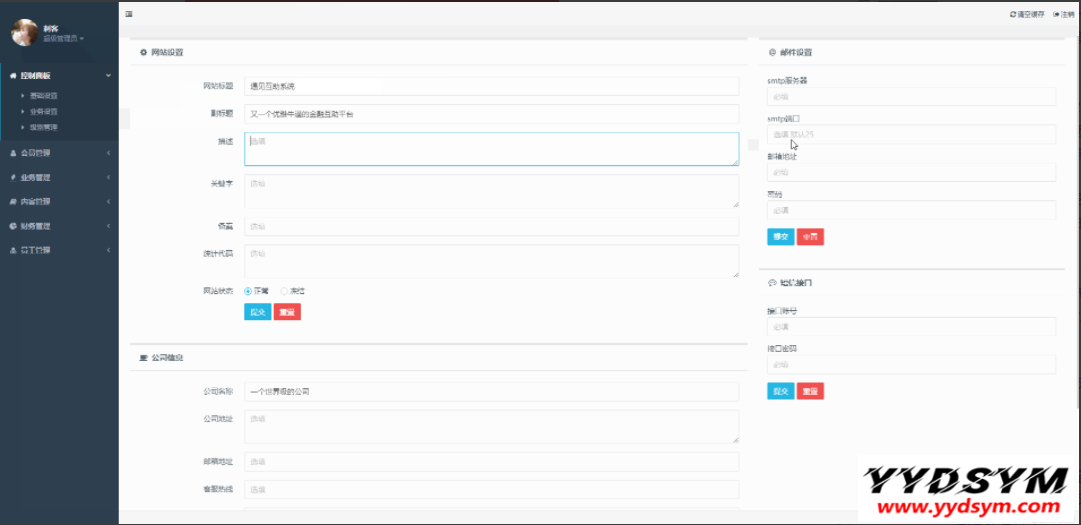Screen dimensions: 1081x525
Task: Click the red reset button in 邮件设置
Action: pyautogui.click(x=810, y=237)
